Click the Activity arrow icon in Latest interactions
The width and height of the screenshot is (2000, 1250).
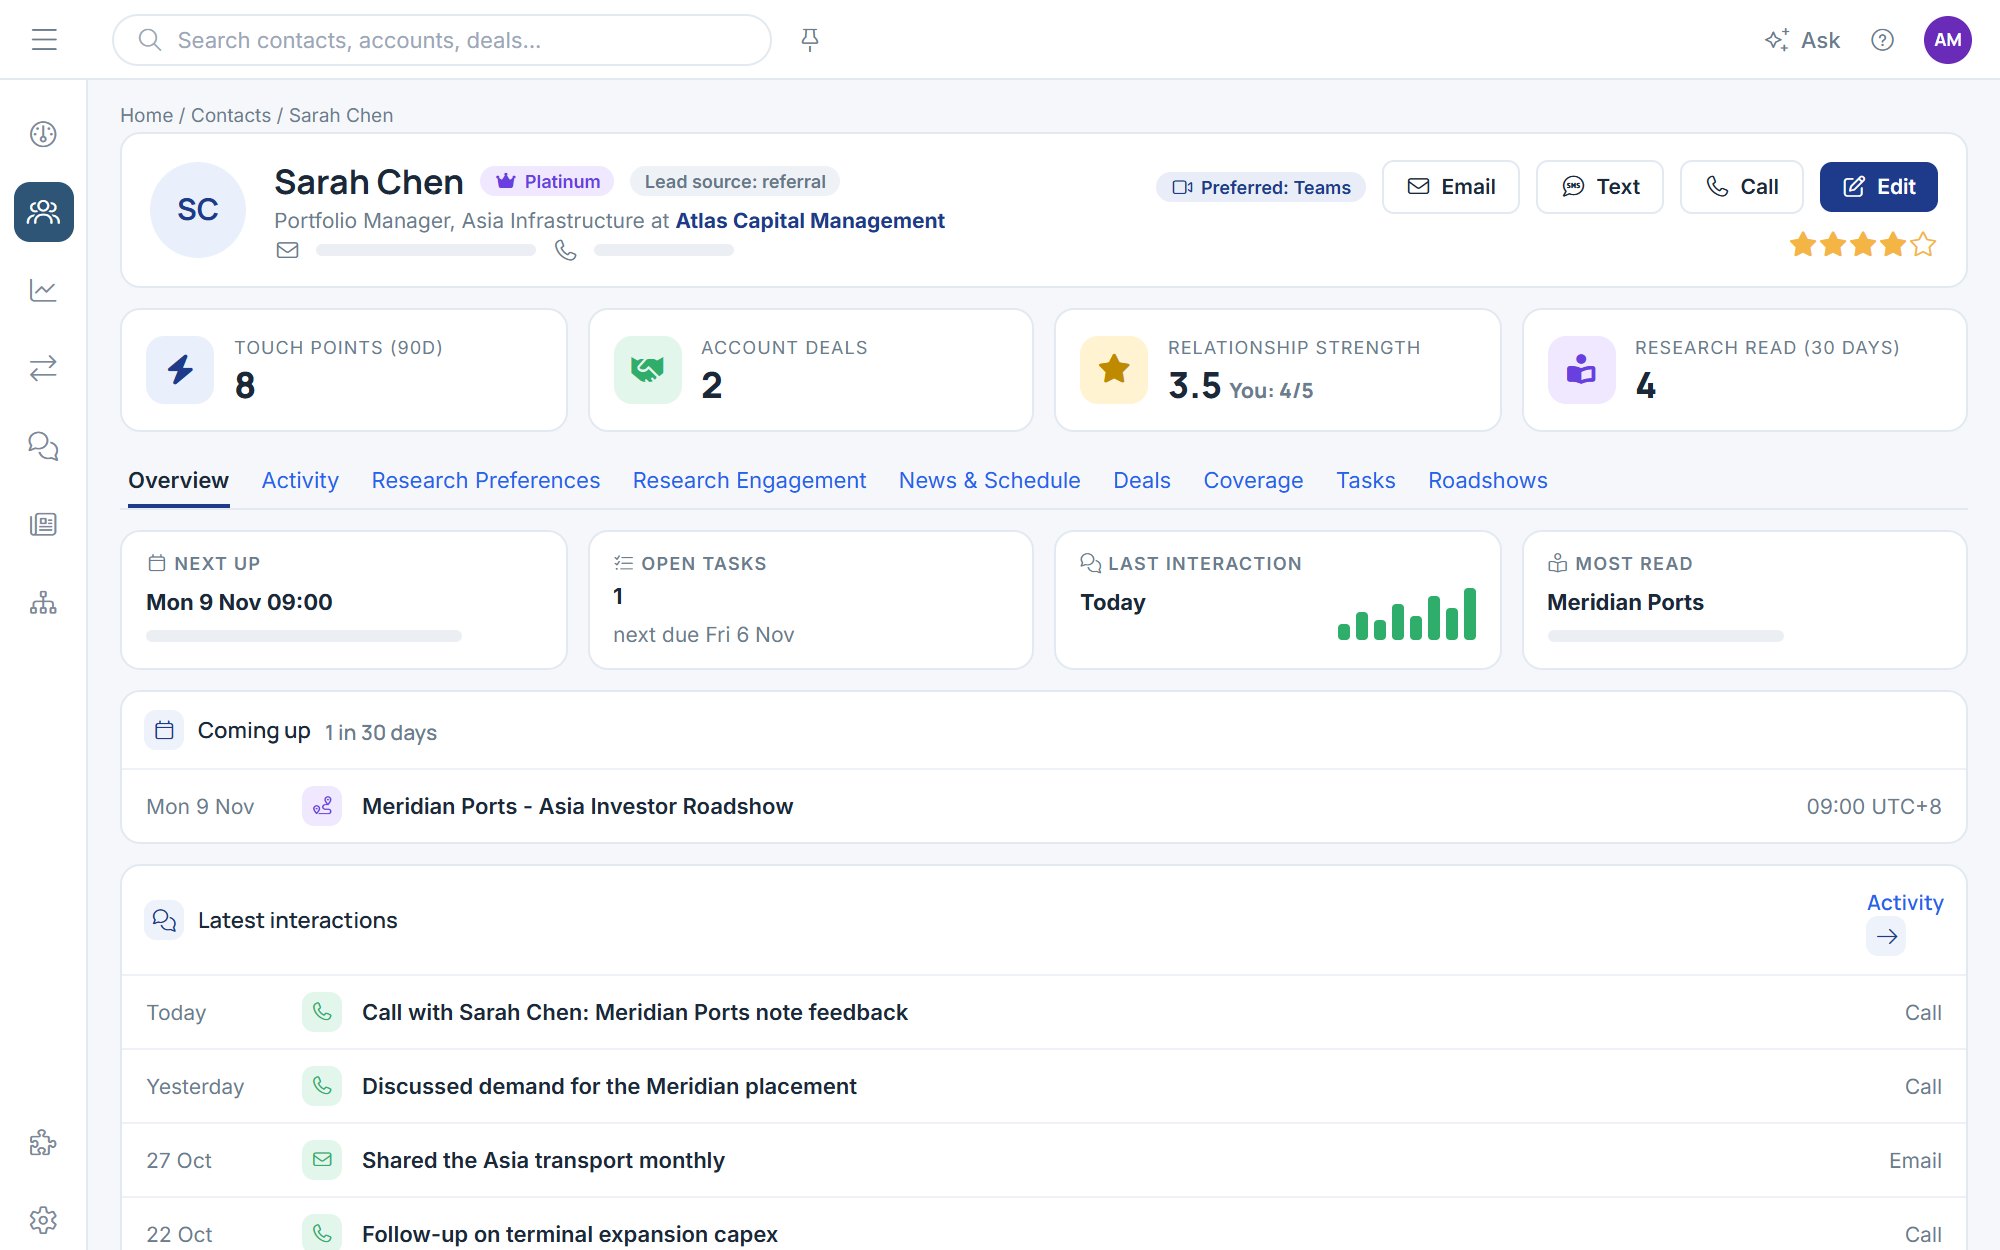pos(1886,937)
